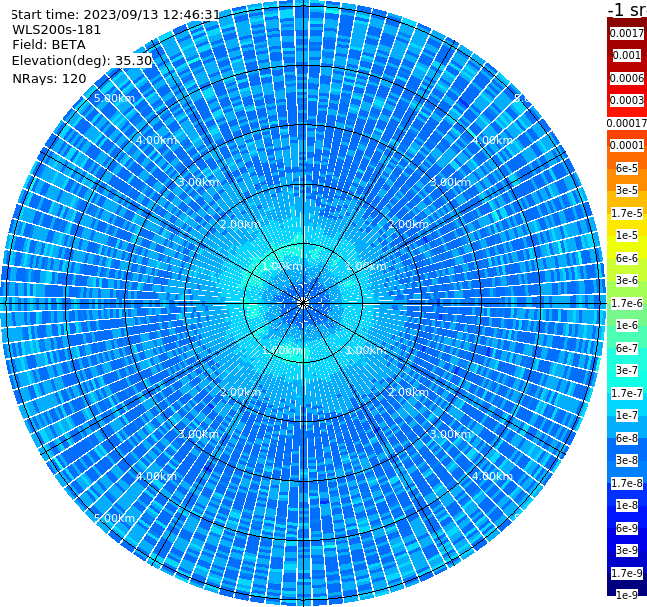
Task: Select the WLS200s-181 instrument label
Action: (57, 30)
